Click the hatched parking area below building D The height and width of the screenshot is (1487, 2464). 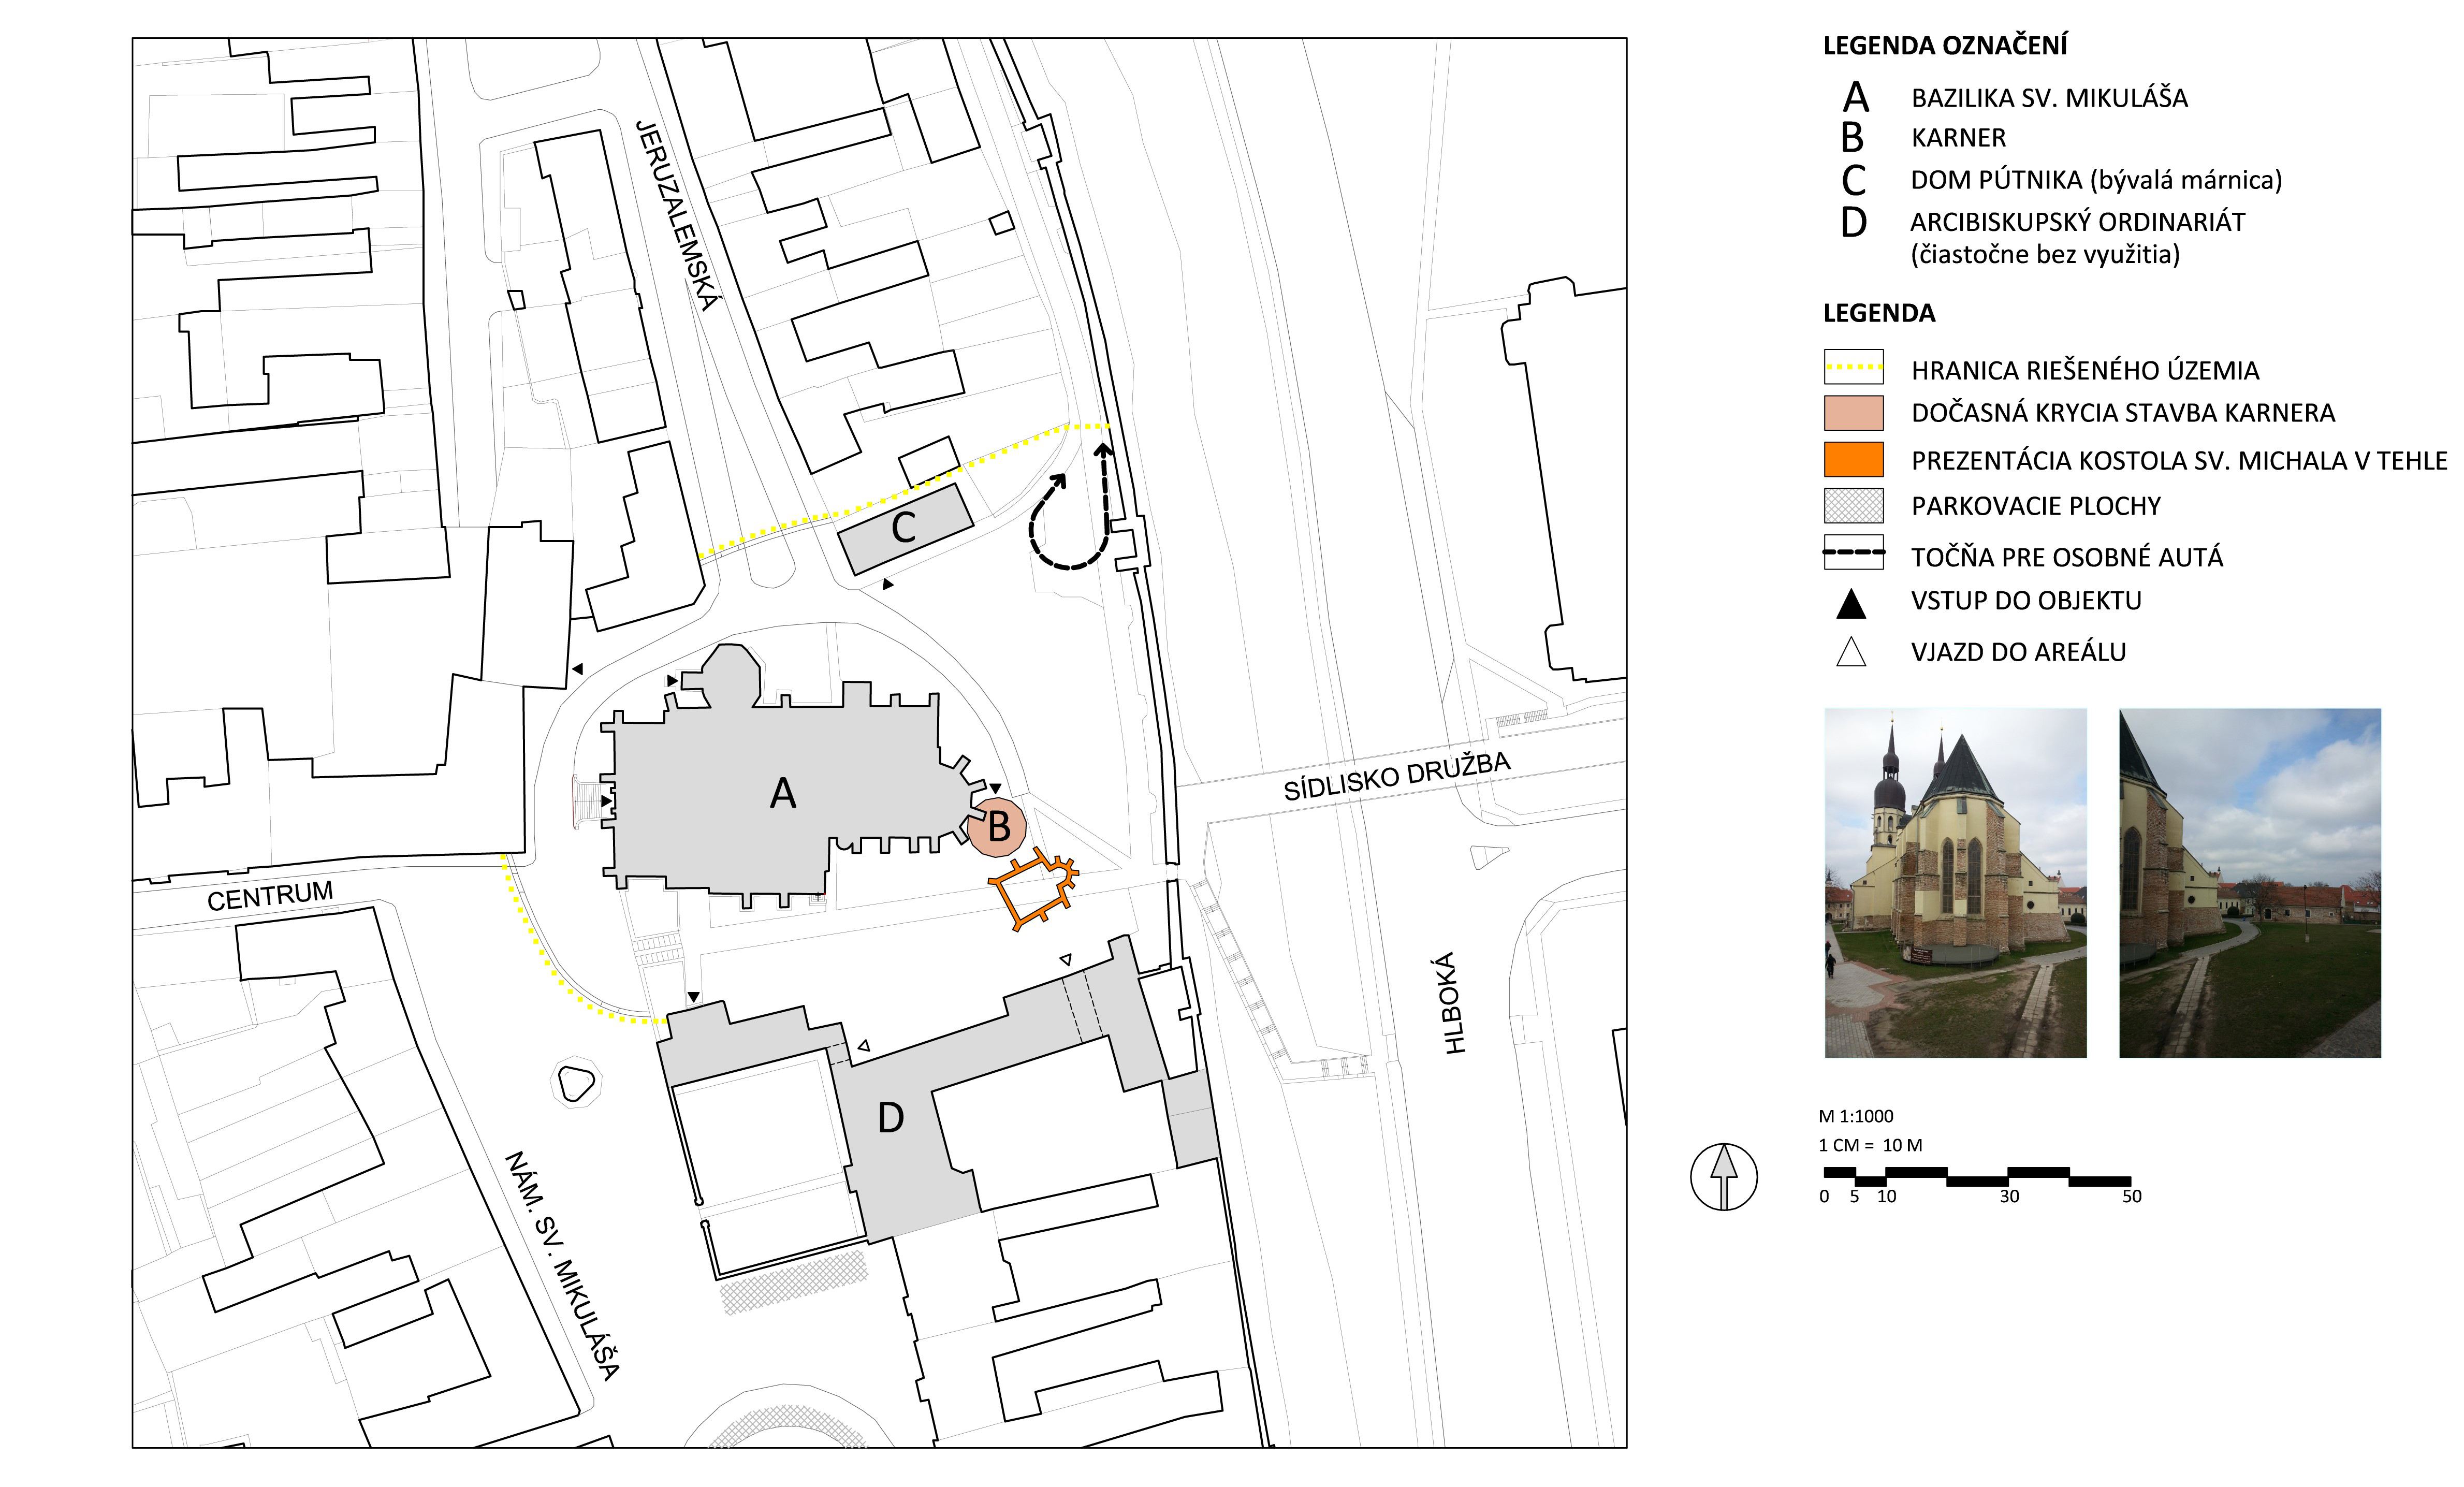click(794, 1282)
